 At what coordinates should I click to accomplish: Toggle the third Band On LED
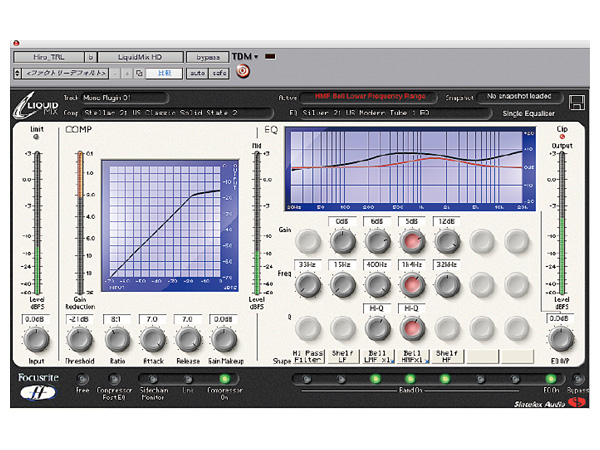pyautogui.click(x=375, y=379)
